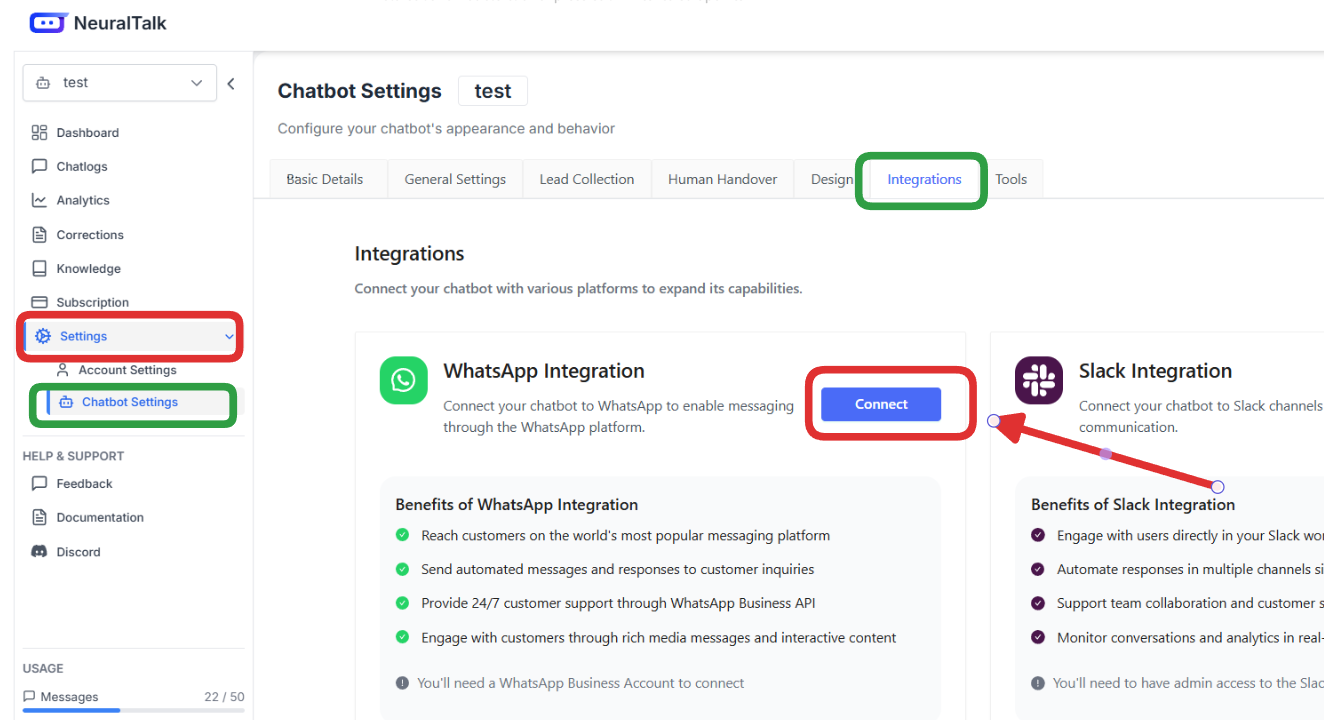This screenshot has width=1324, height=720.
Task: Open Discord via its sidebar icon
Action: tap(40, 551)
